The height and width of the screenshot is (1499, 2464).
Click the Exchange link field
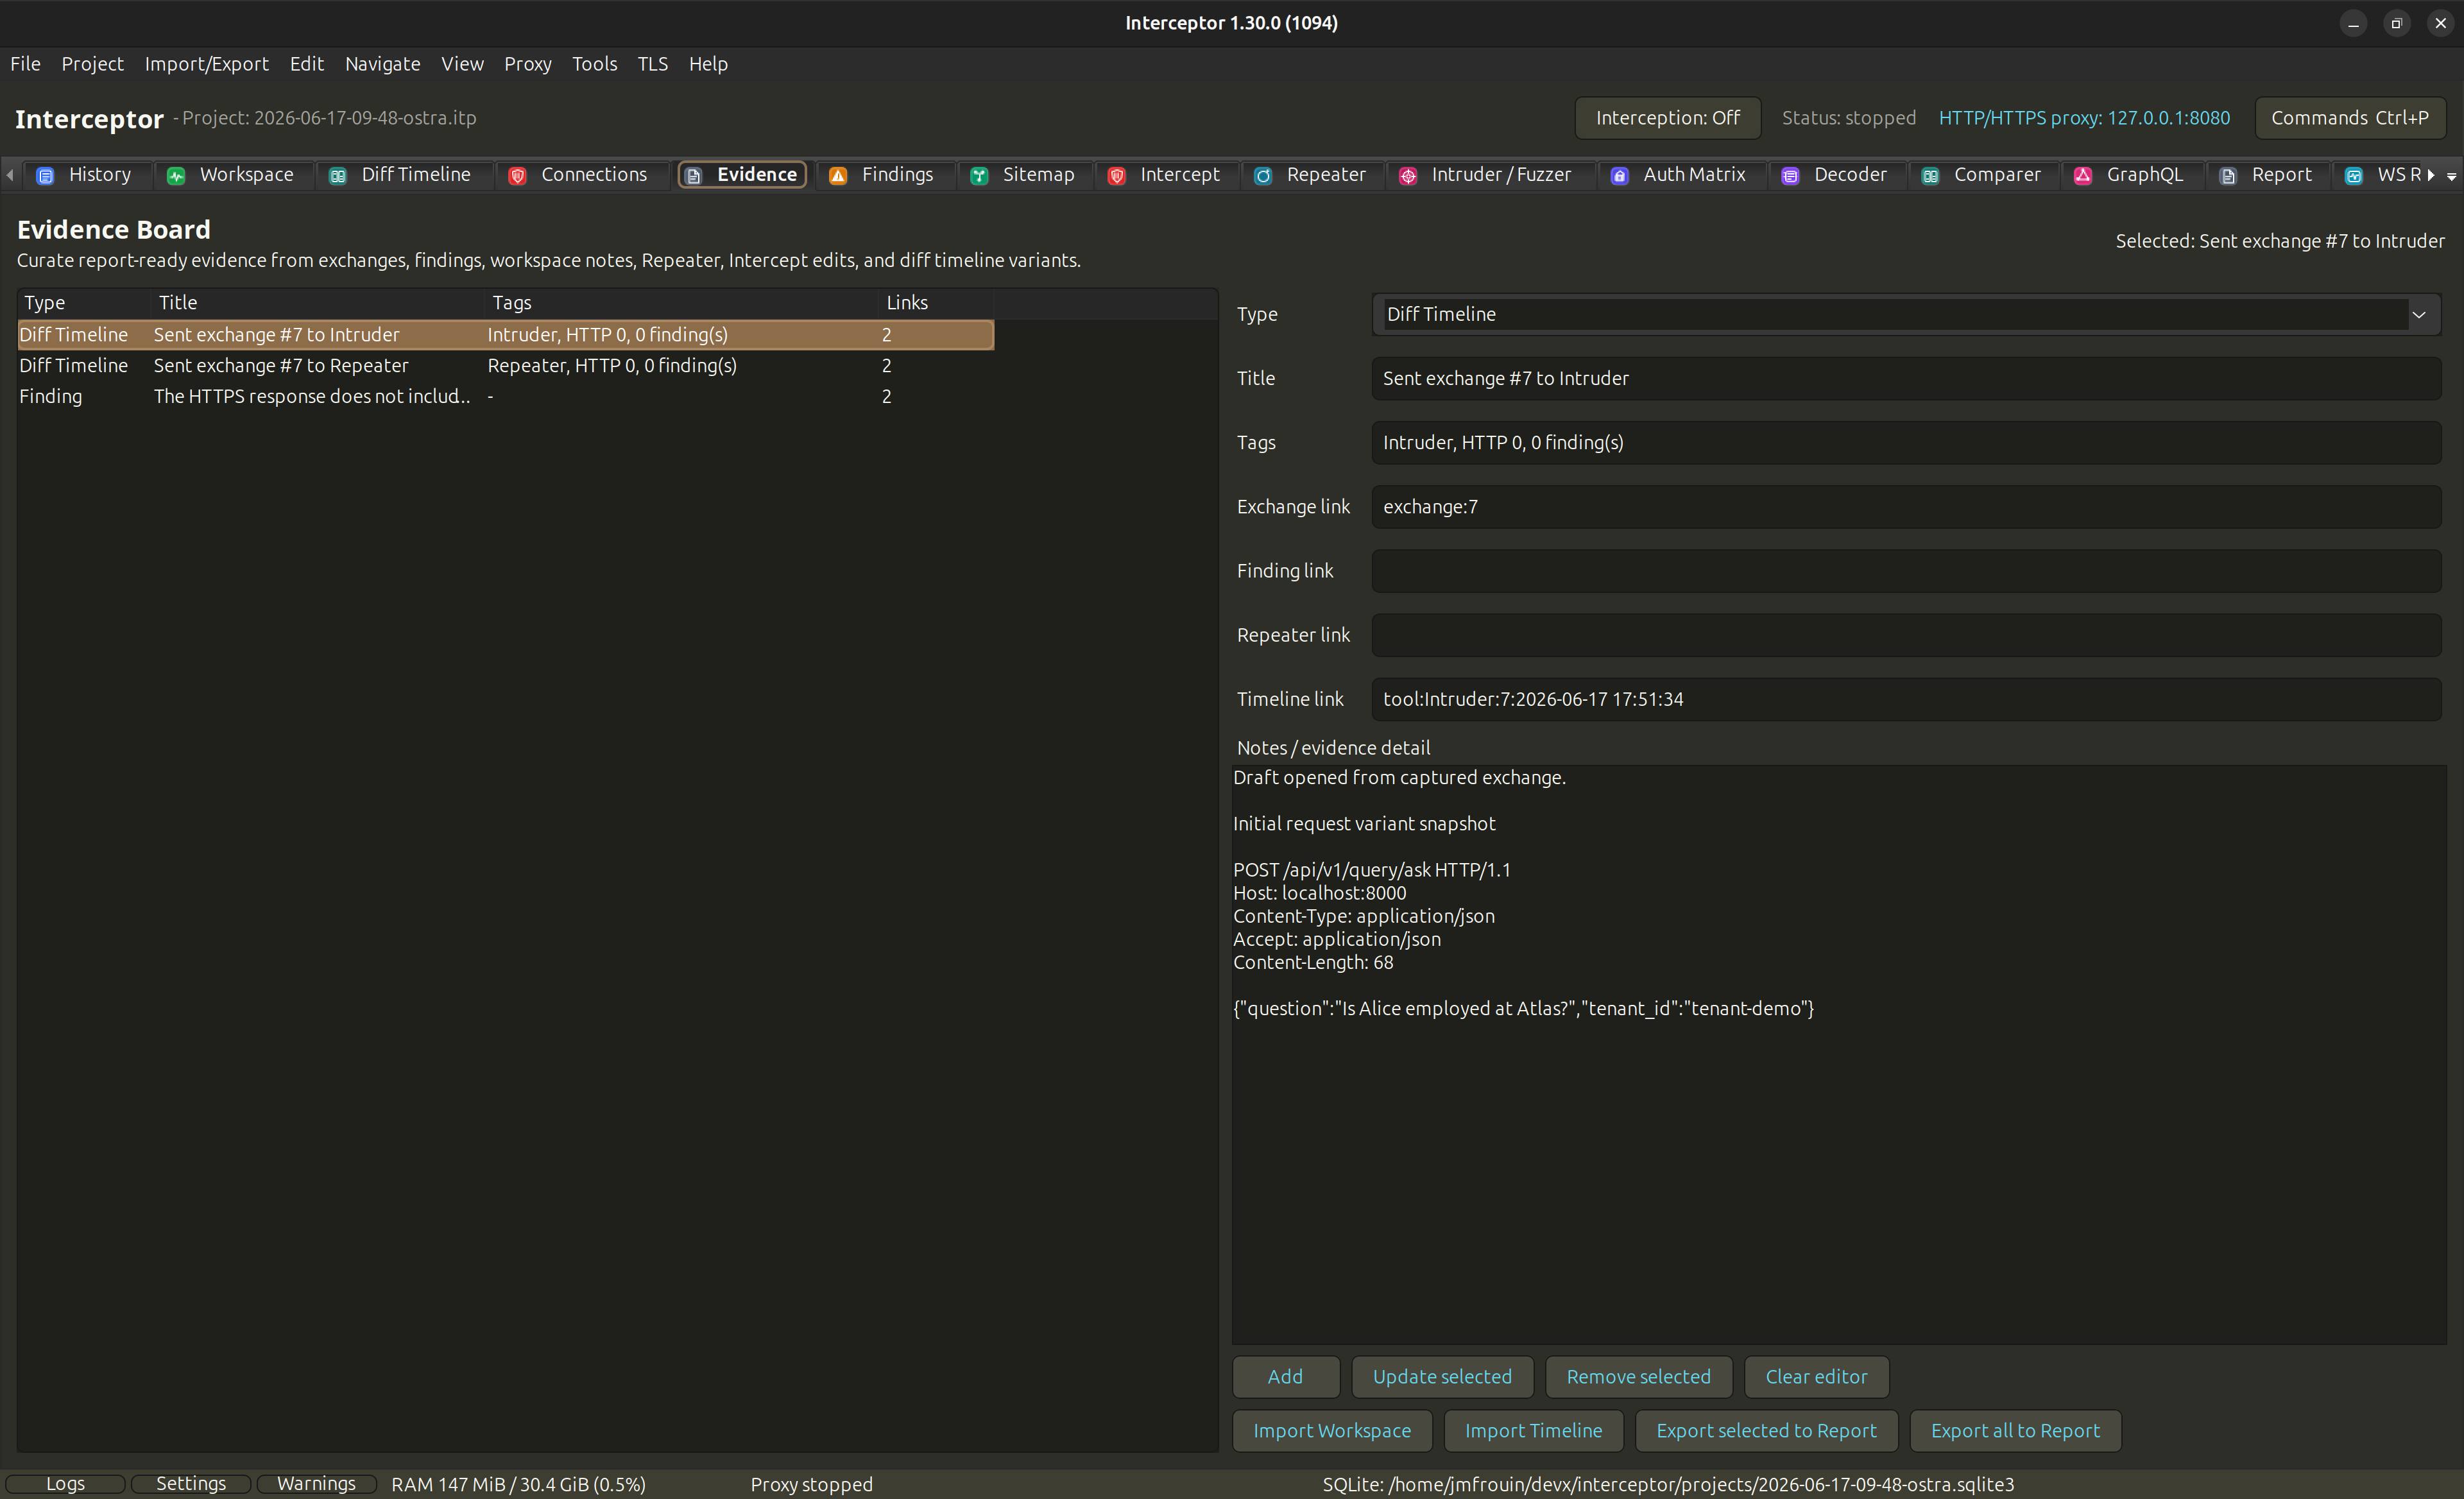pos(1906,507)
